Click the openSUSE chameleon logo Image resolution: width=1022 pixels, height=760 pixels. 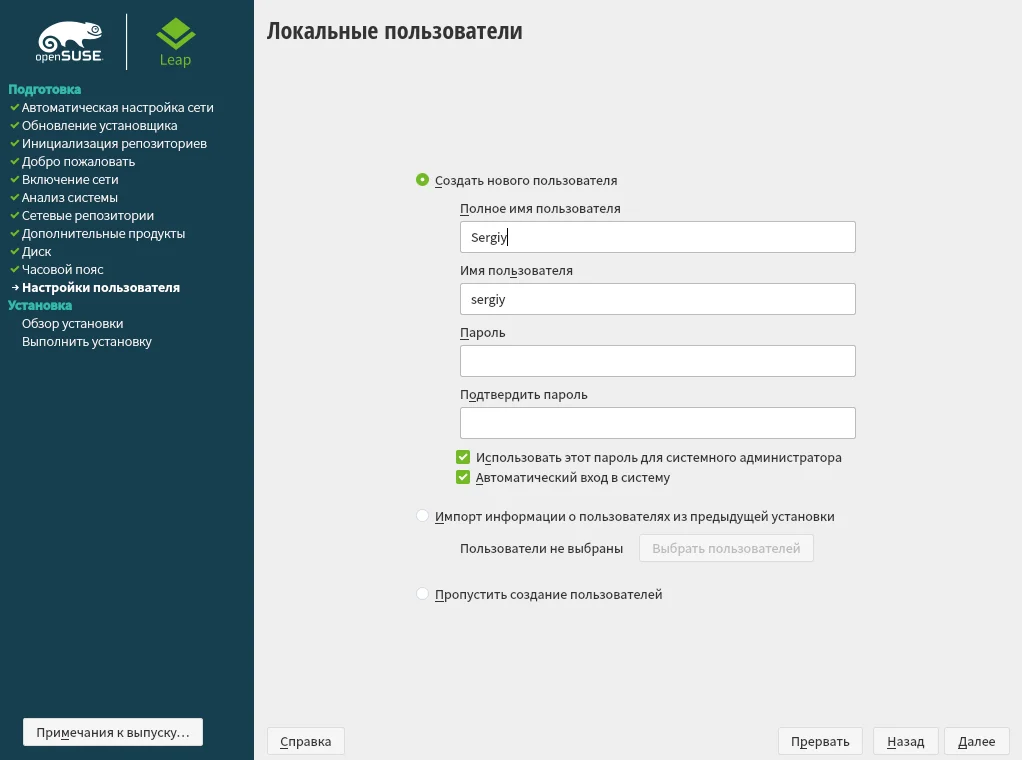tap(70, 42)
